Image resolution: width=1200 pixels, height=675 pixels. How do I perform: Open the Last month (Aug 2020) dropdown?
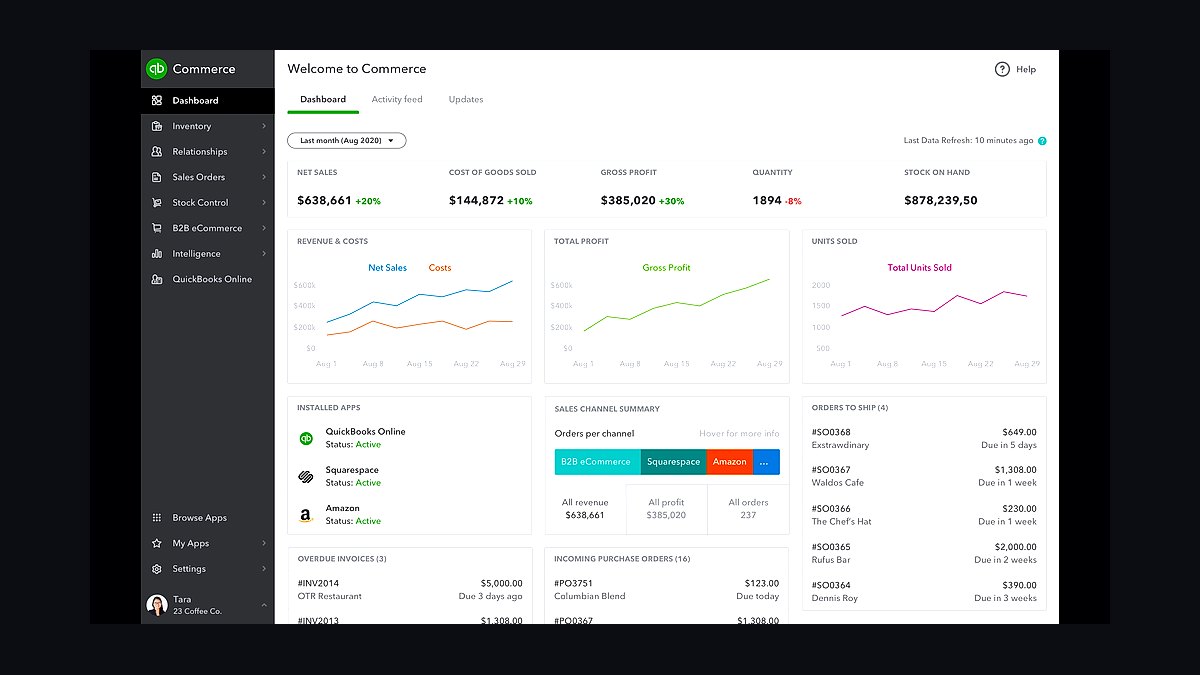347,141
